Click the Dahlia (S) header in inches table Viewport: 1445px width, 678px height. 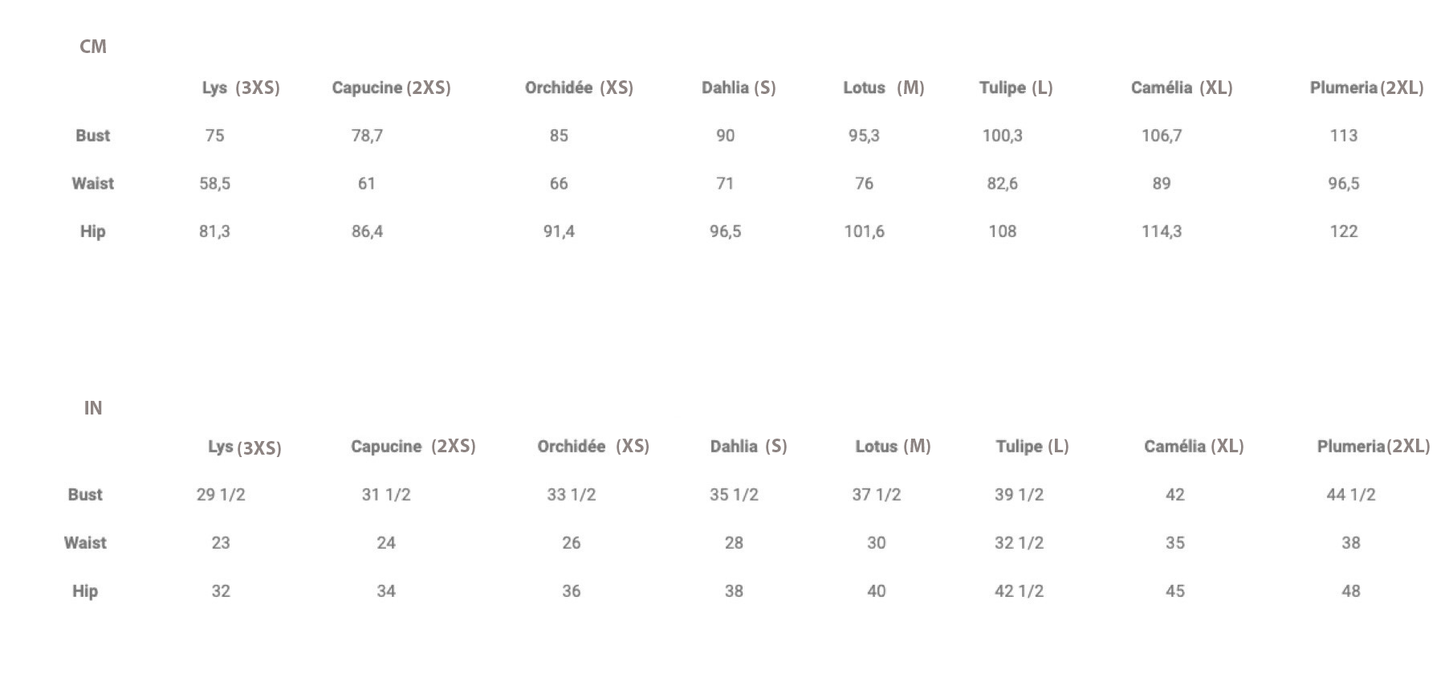click(x=748, y=446)
